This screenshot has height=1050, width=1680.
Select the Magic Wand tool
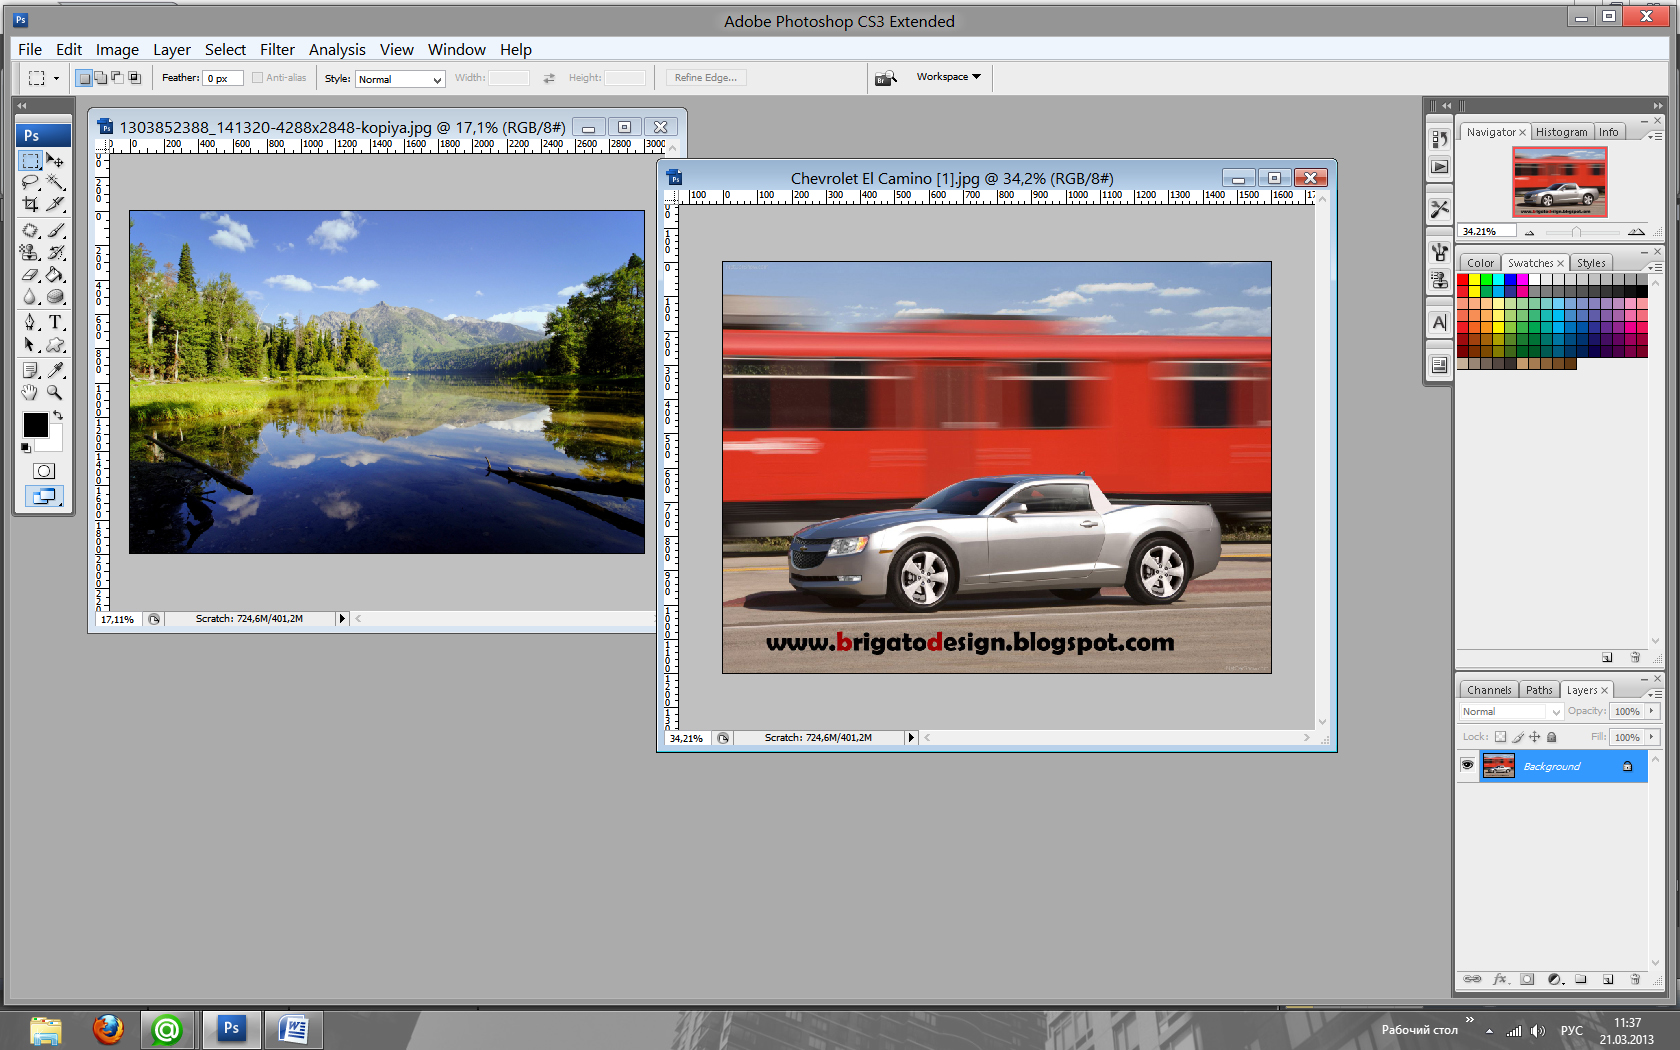click(x=55, y=182)
